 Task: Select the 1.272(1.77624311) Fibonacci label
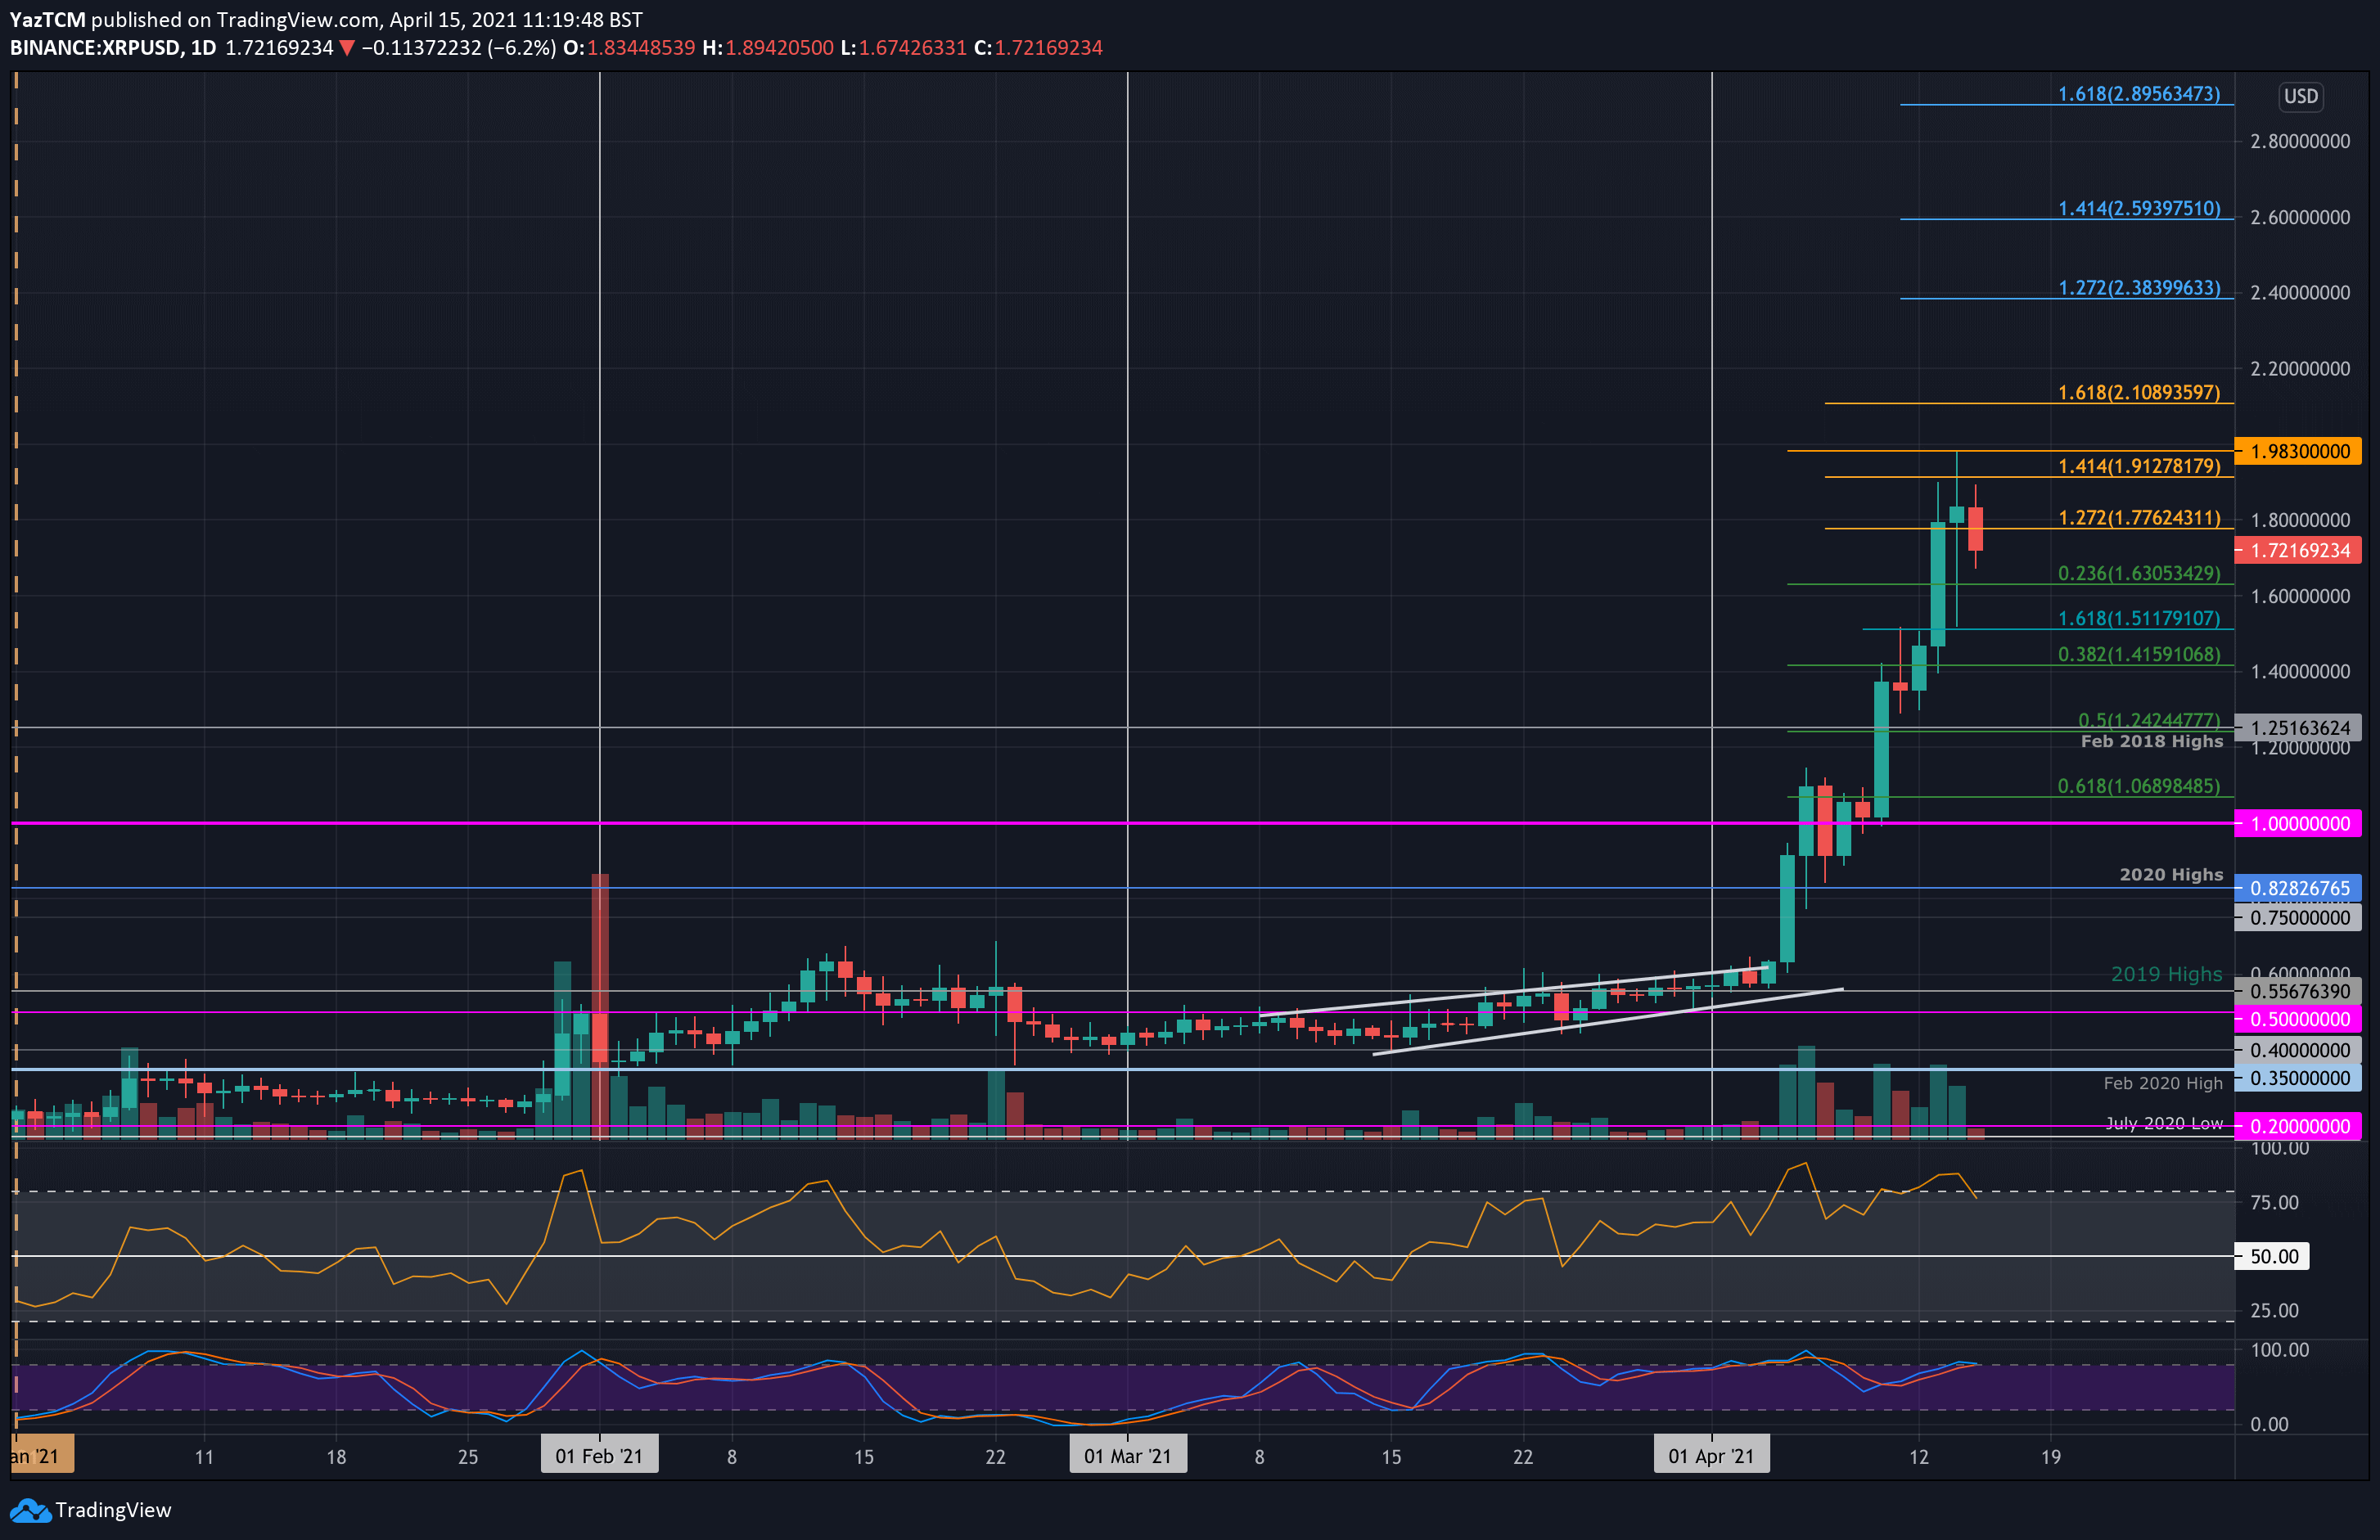[2138, 518]
